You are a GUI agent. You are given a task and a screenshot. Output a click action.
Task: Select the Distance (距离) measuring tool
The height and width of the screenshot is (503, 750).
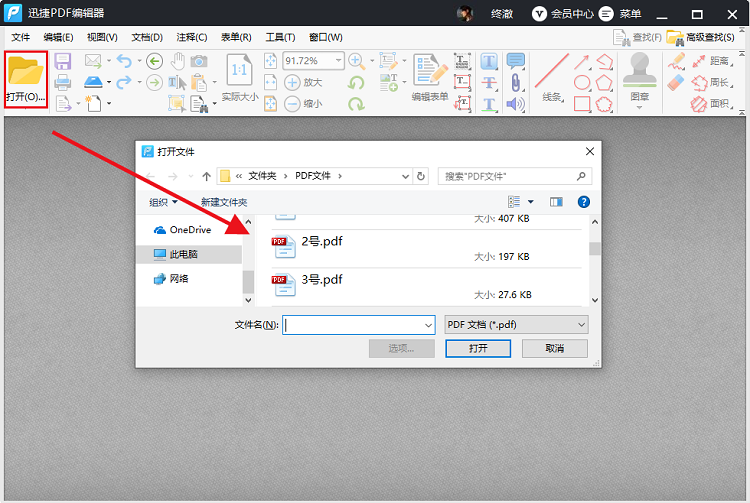(x=712, y=61)
